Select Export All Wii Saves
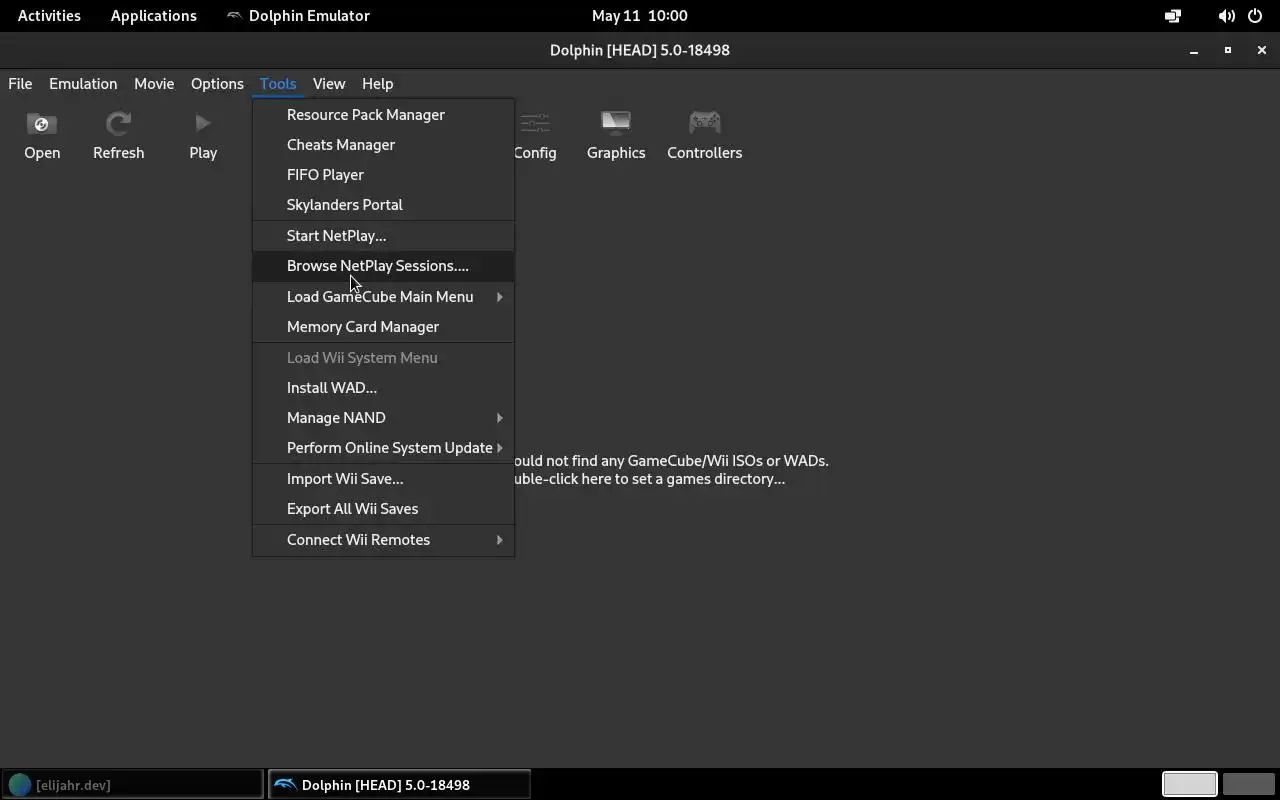 click(383, 509)
